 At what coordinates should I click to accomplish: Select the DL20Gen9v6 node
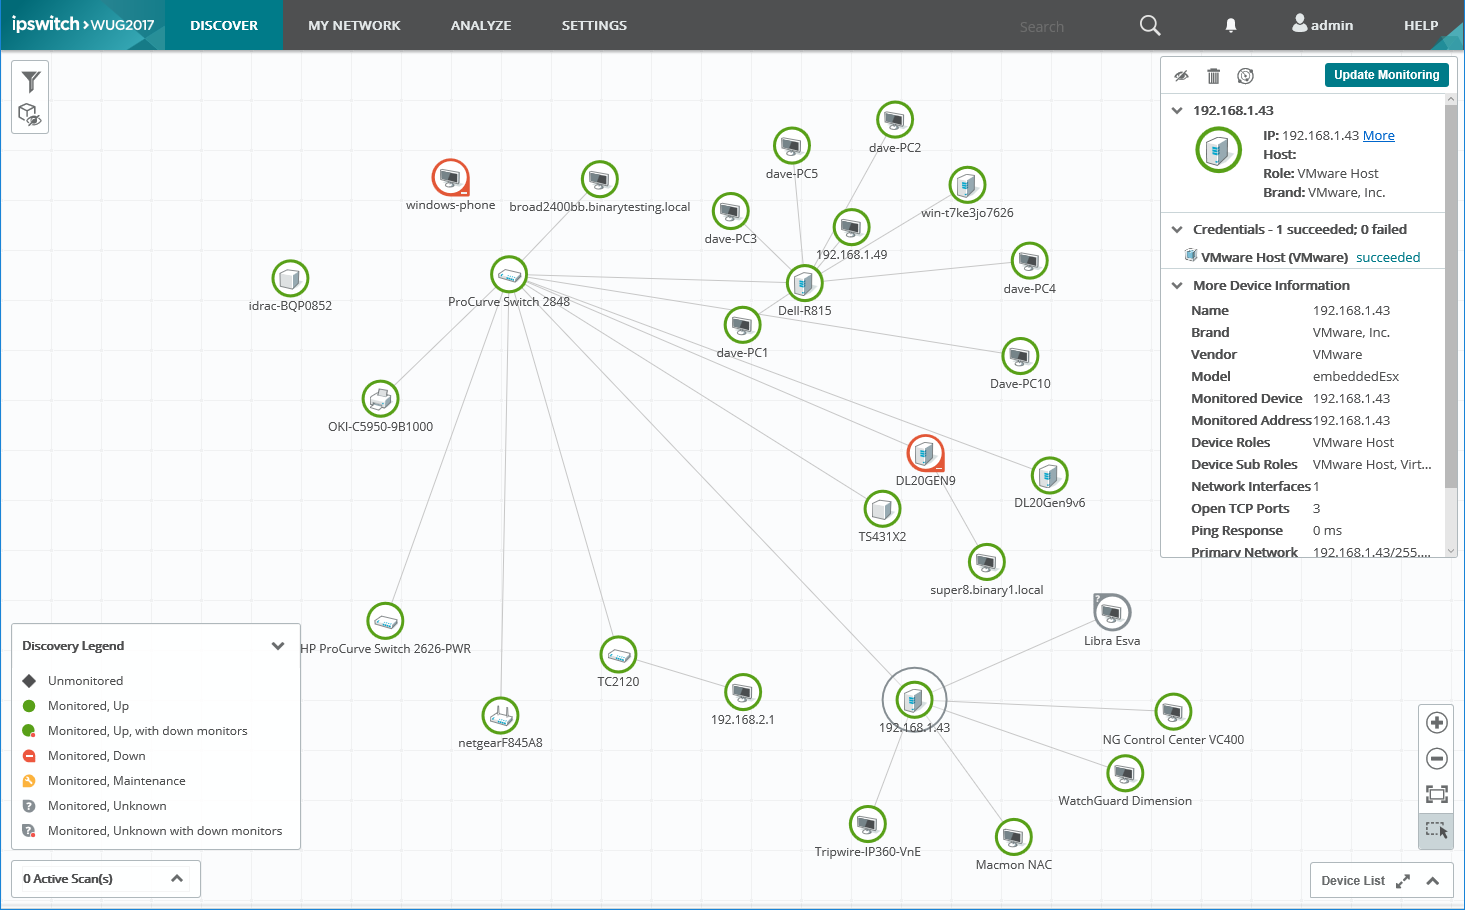click(1049, 476)
